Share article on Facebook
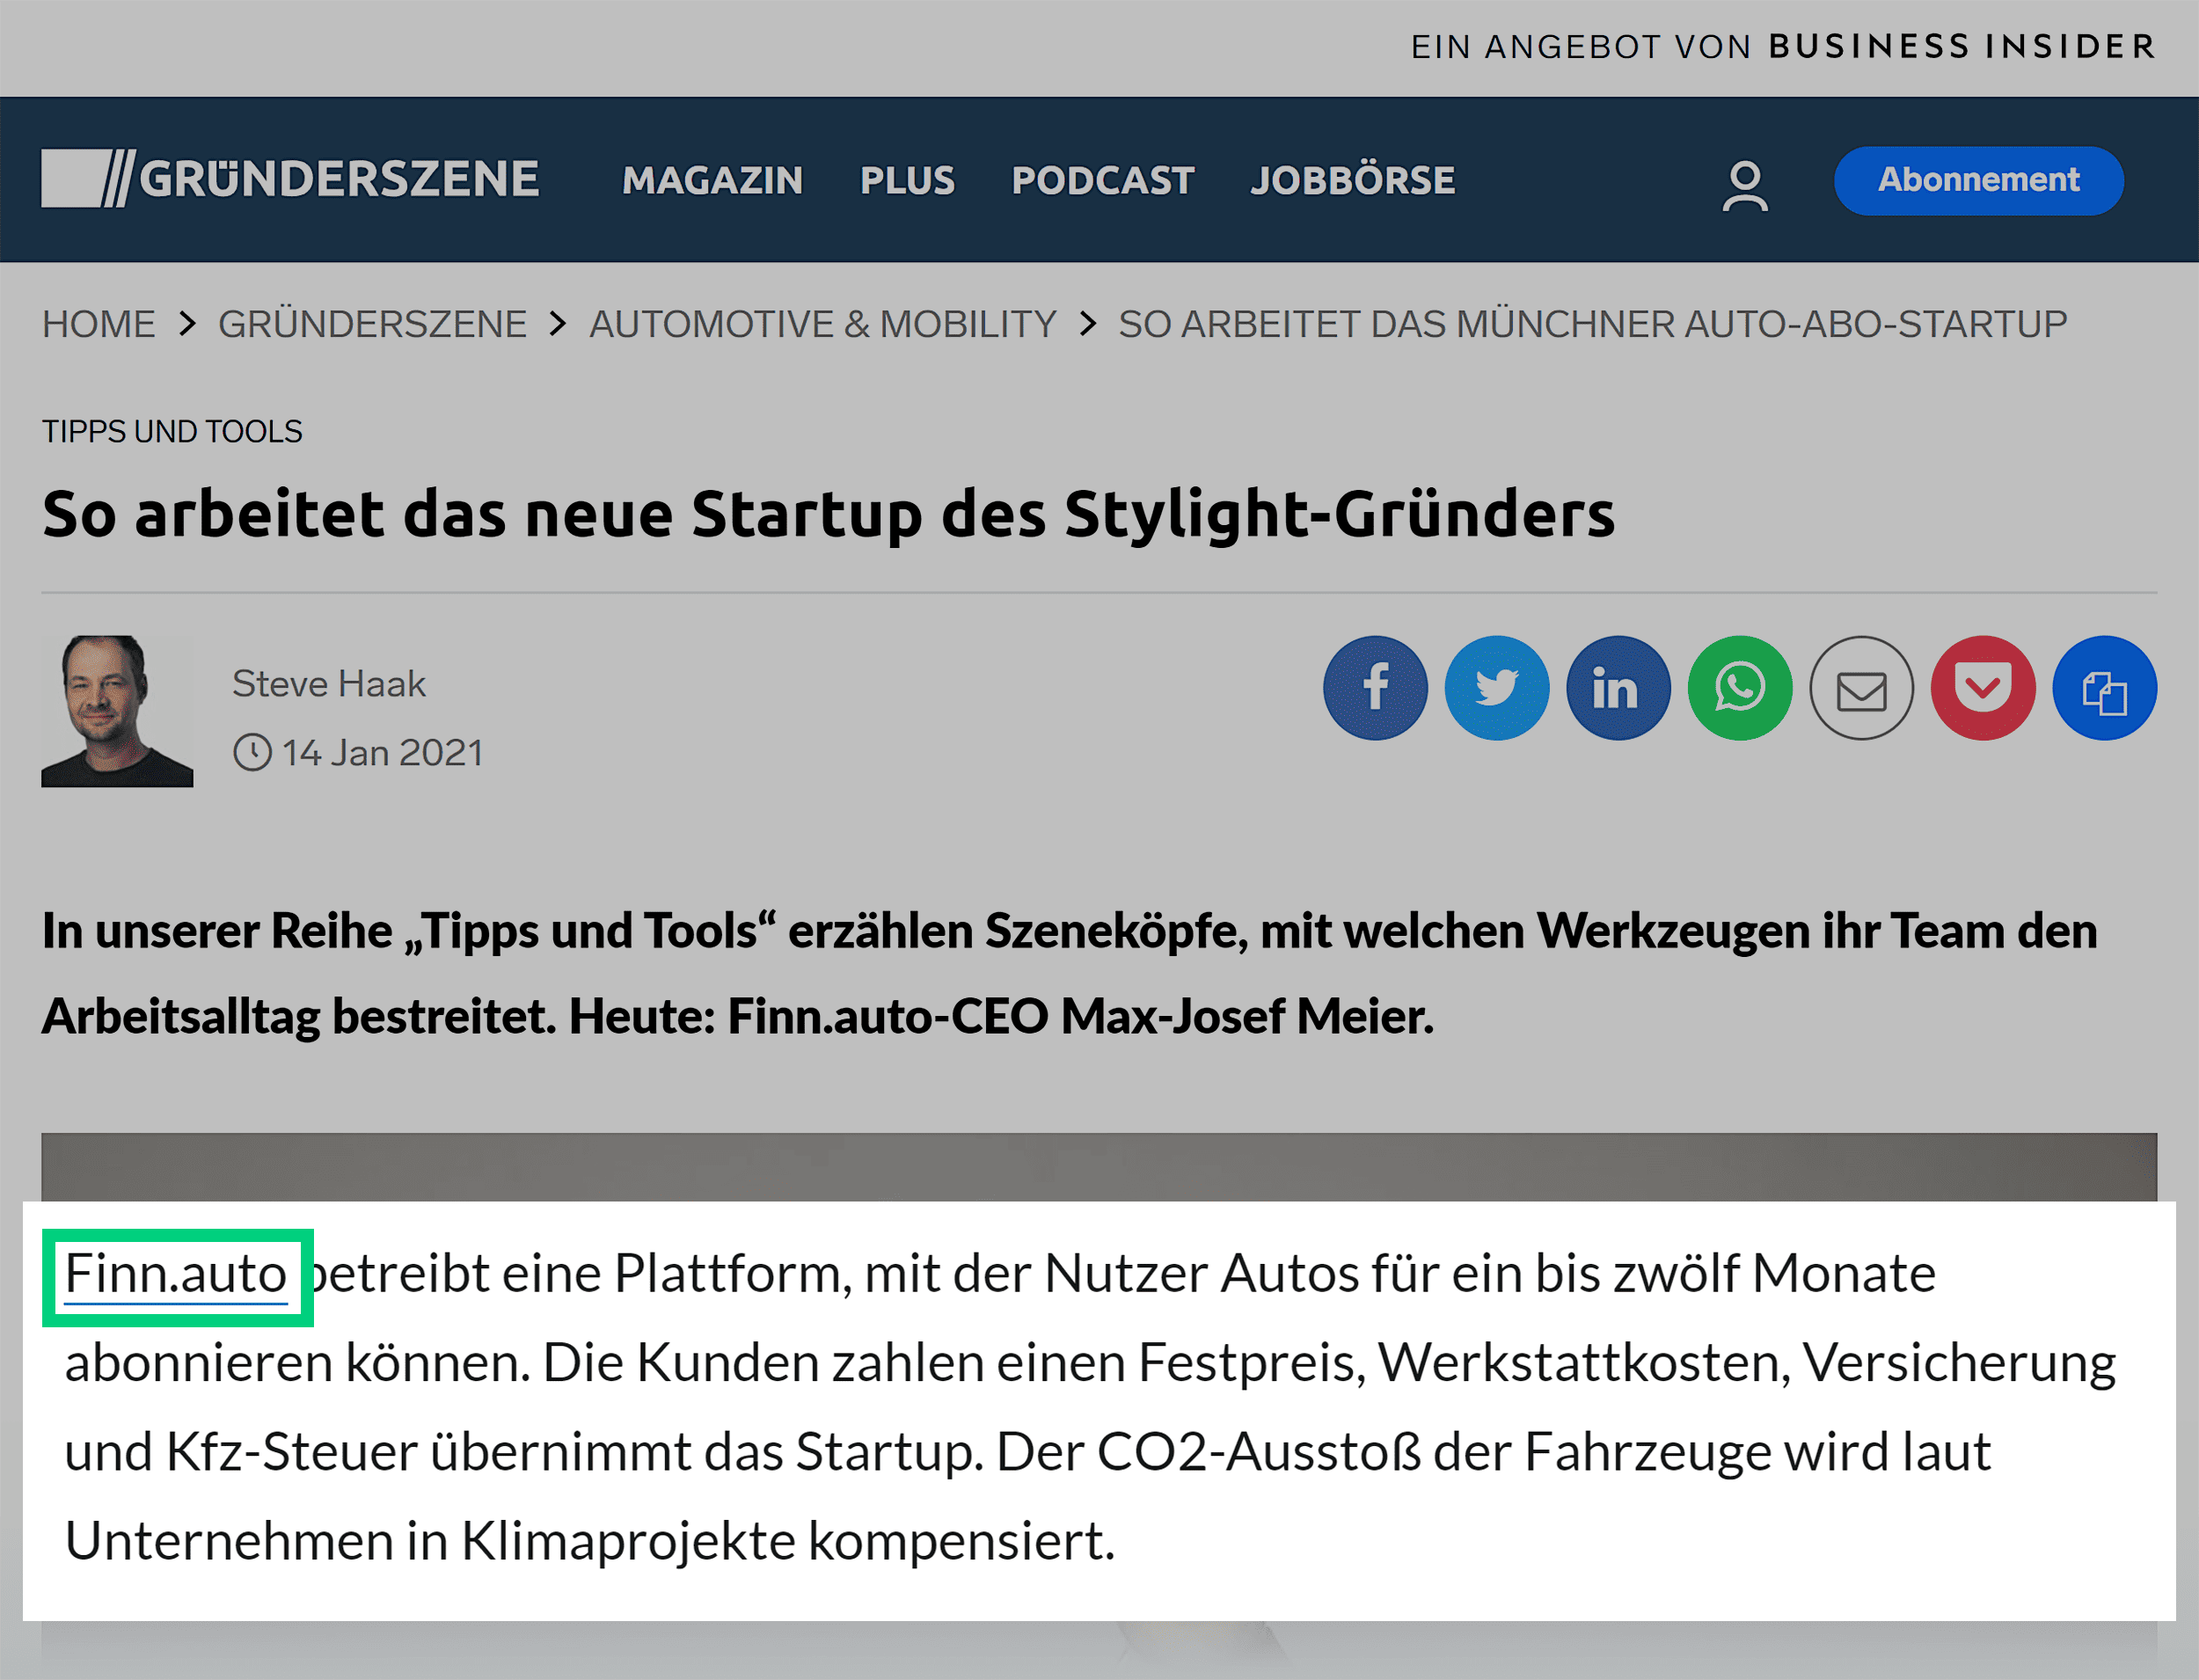The height and width of the screenshot is (1680, 2199). tap(1375, 688)
